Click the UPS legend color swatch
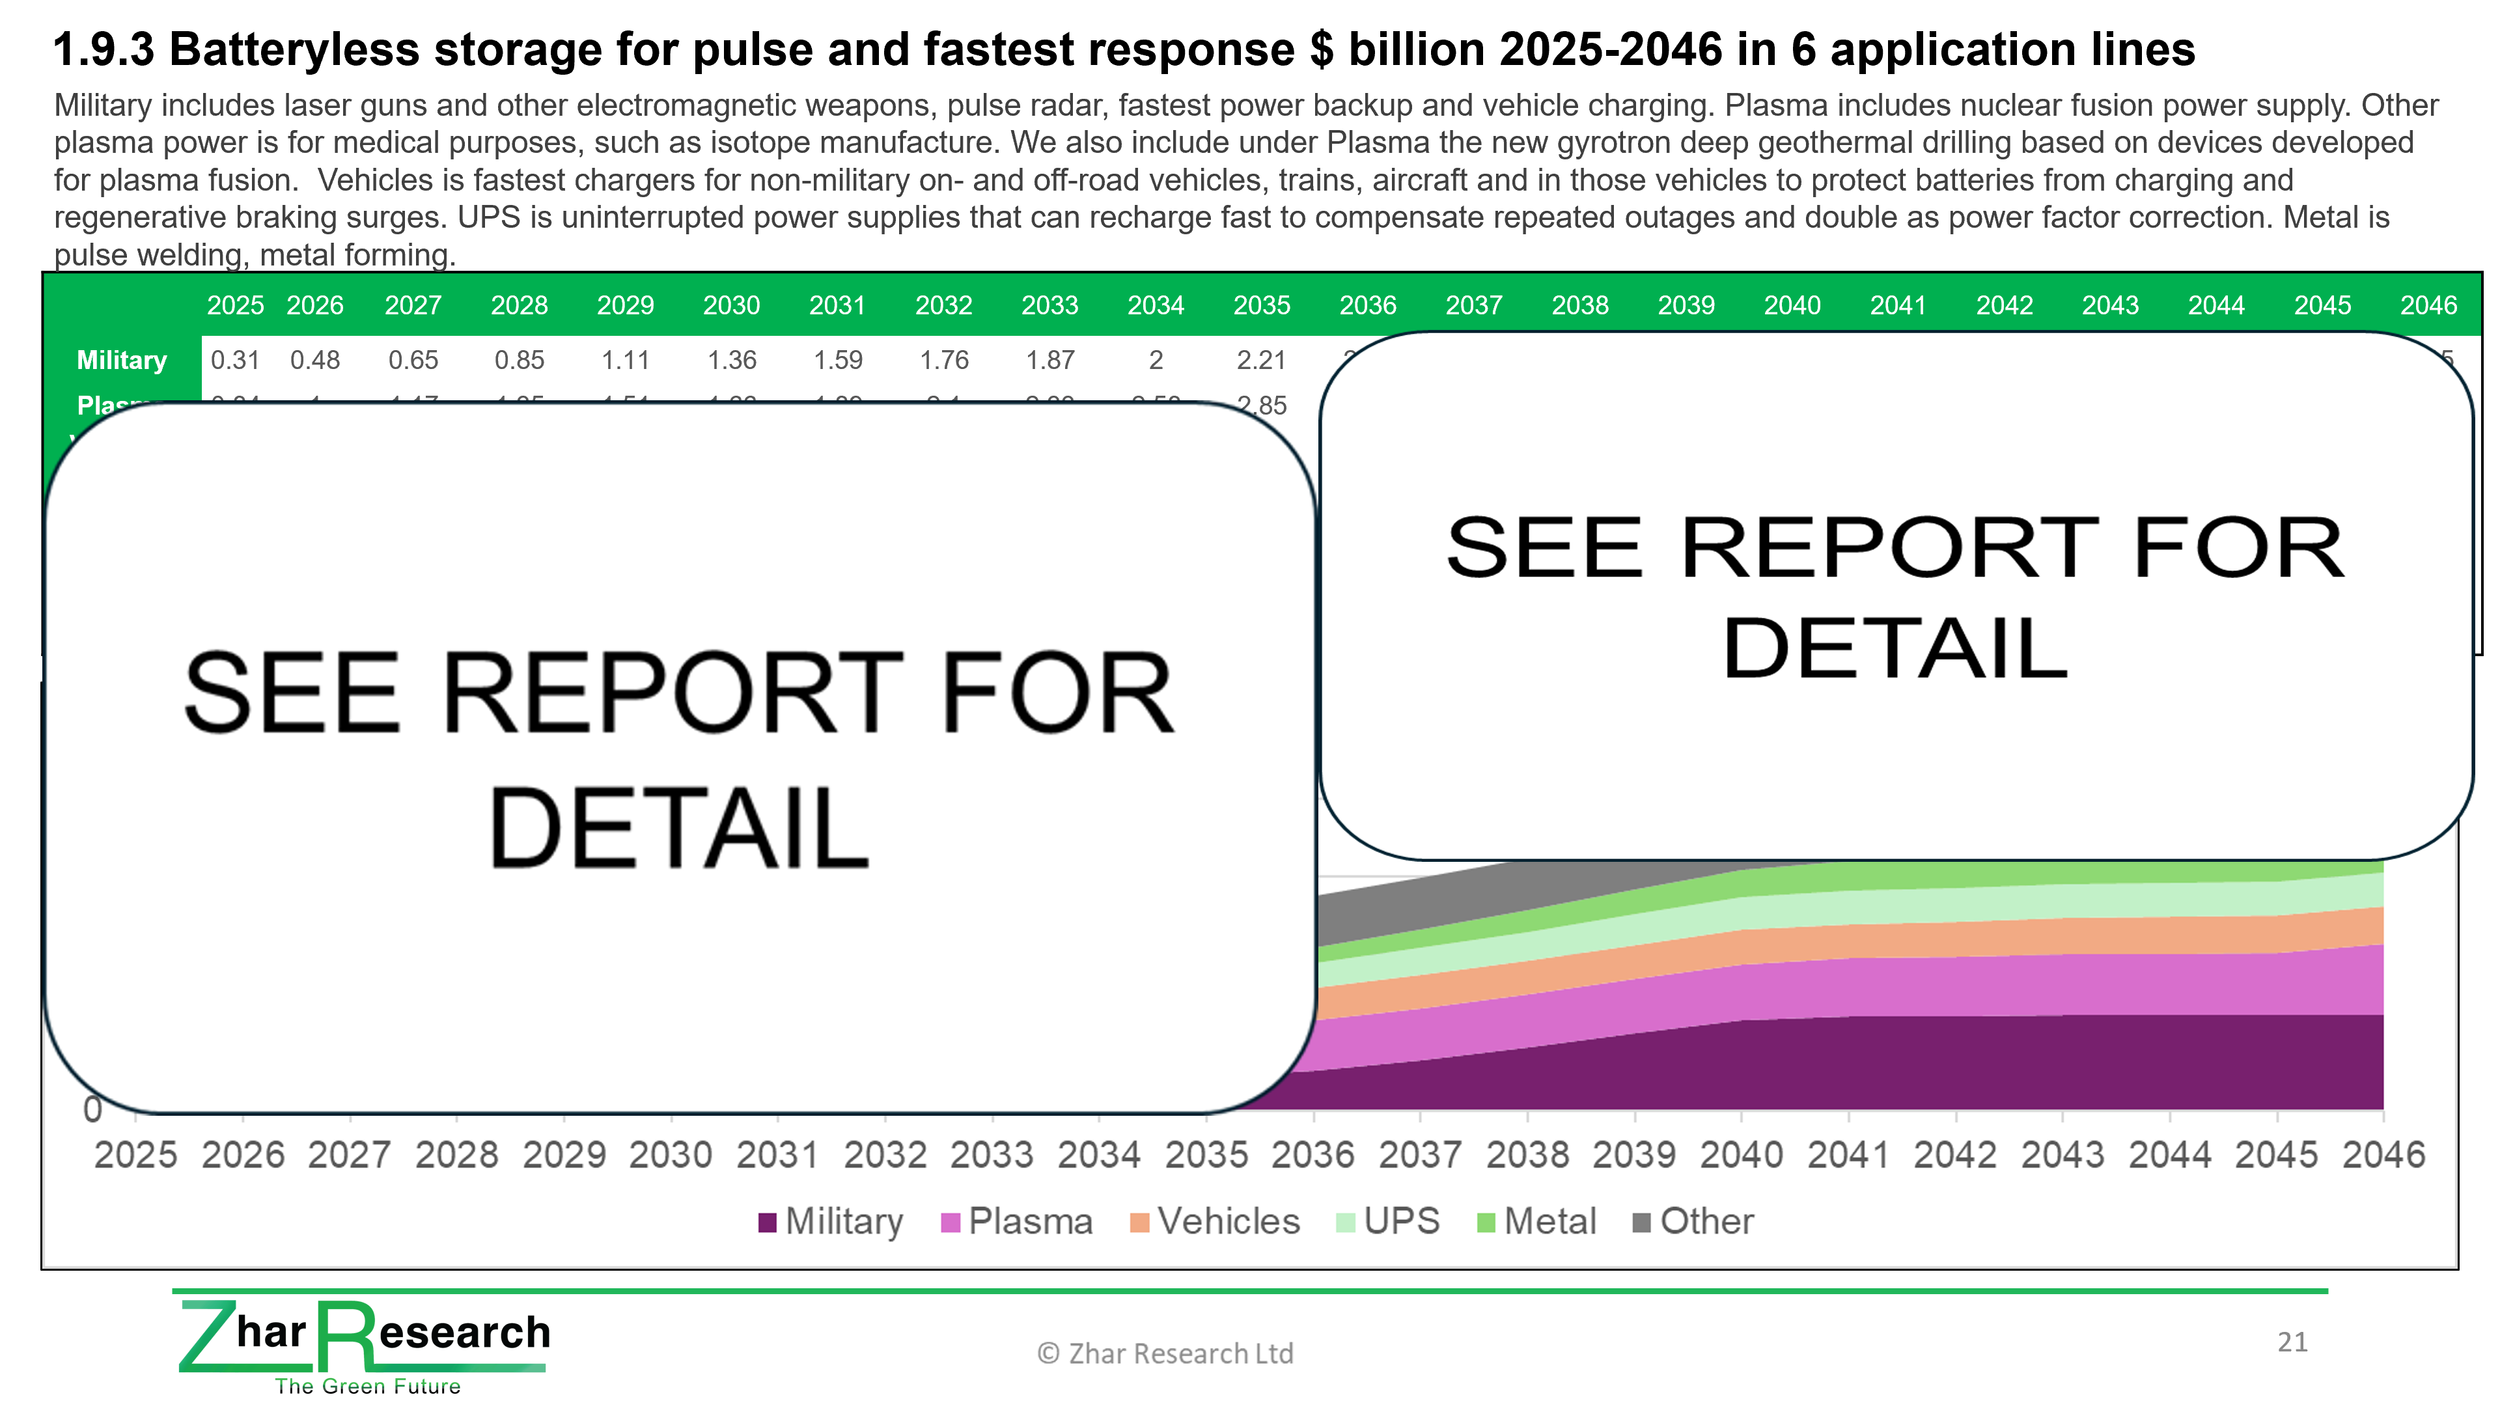The width and height of the screenshot is (2500, 1406). coord(1345,1222)
